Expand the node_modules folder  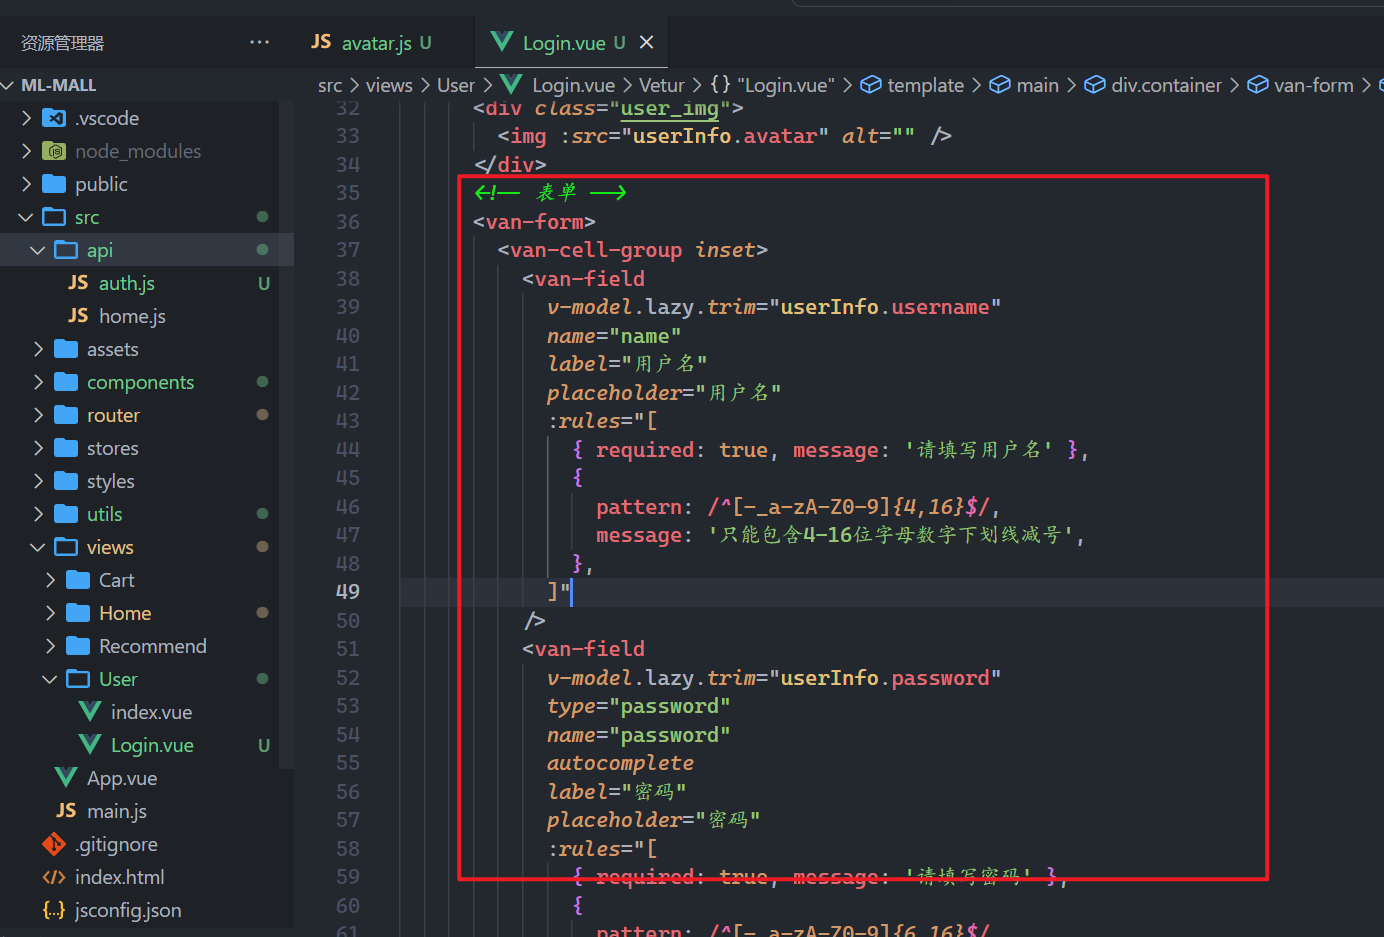tap(27, 151)
